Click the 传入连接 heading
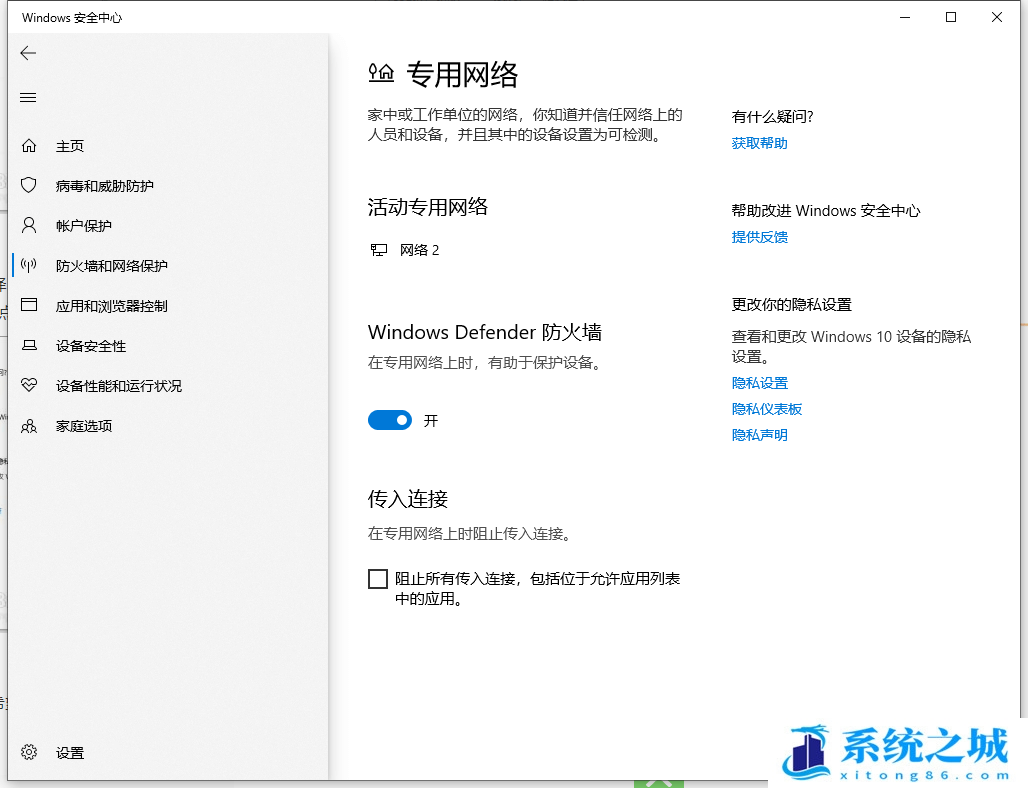 407,499
